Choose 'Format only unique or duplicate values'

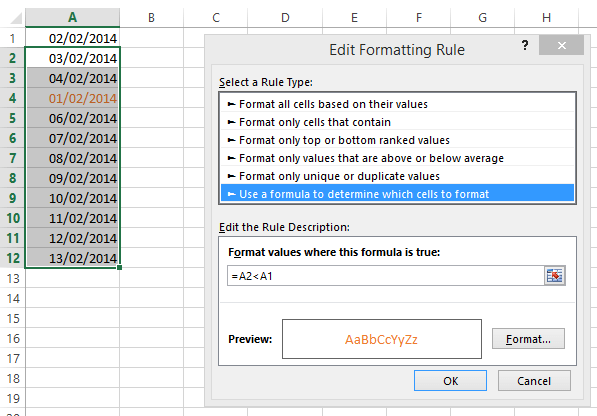(397, 176)
